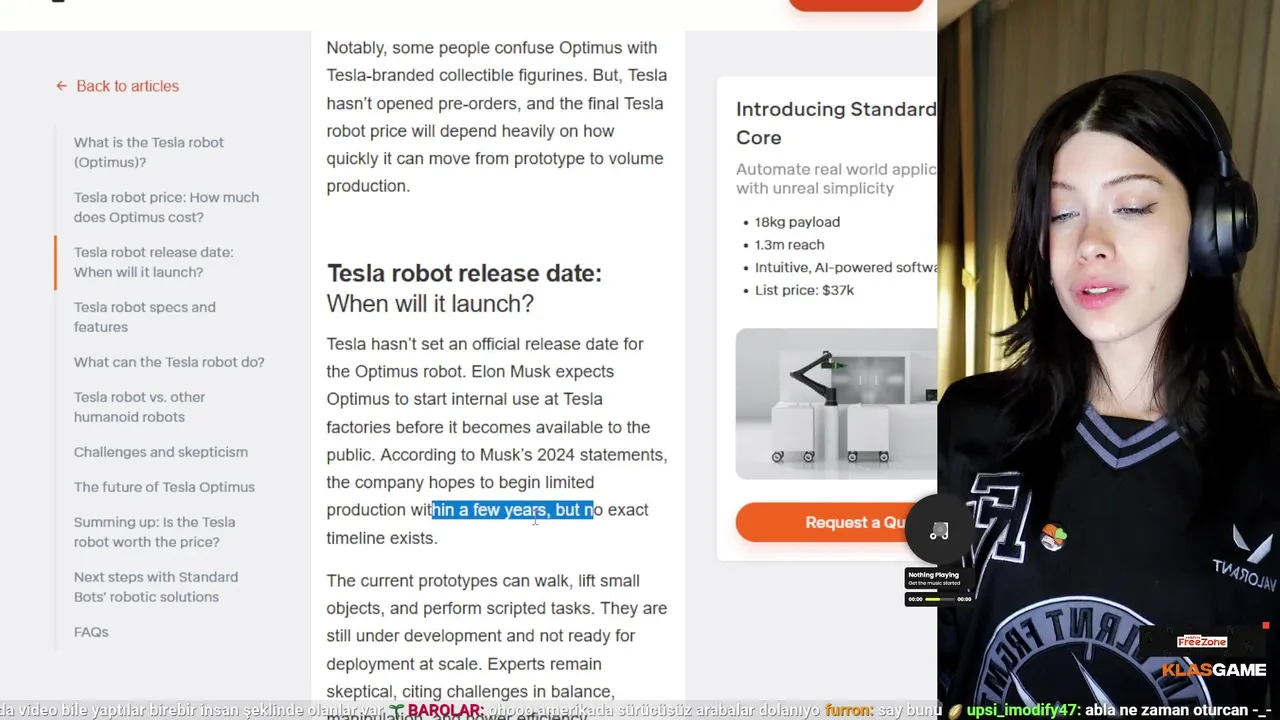1280x720 pixels.
Task: Click the music note icon in overlay widget
Action: (x=939, y=532)
